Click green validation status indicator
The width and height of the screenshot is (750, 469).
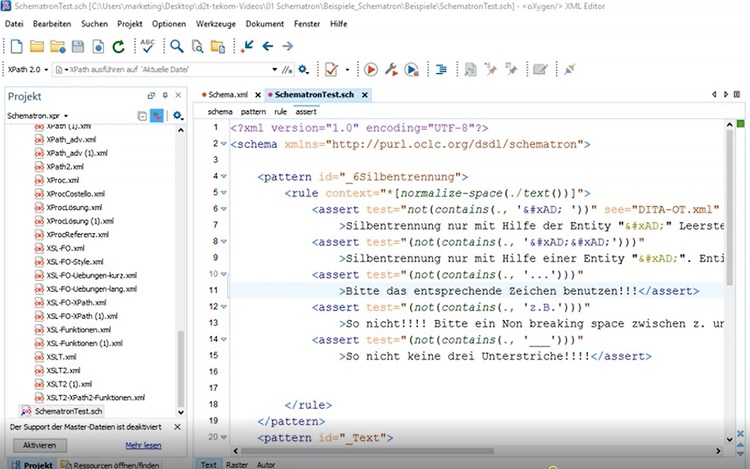click(740, 124)
